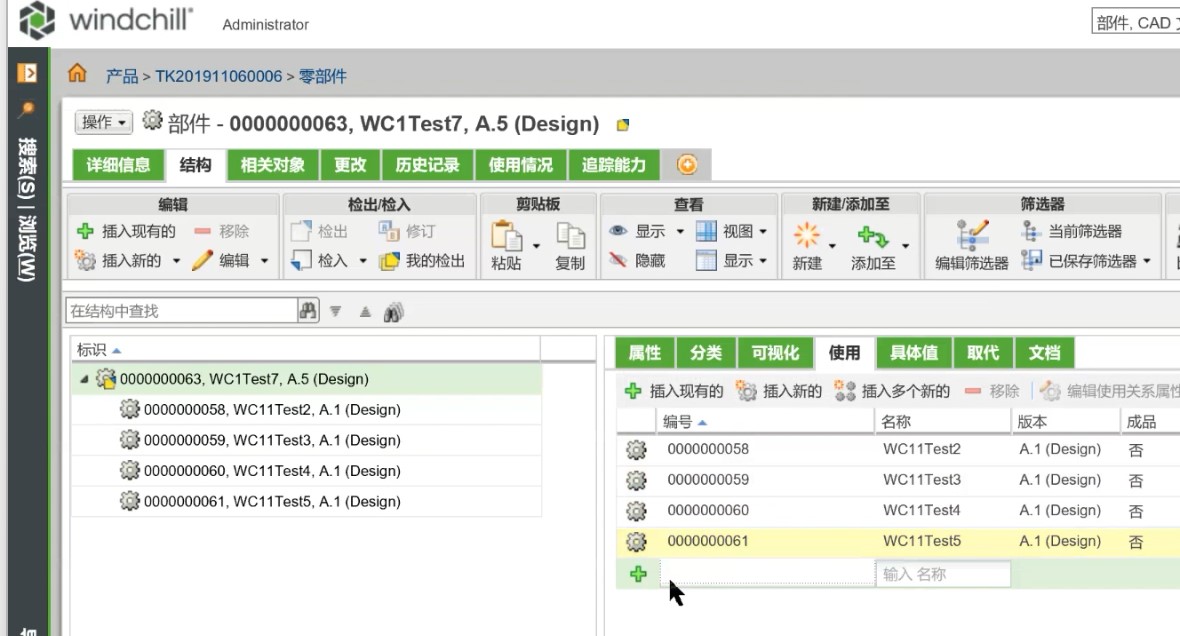
Task: Click the green plus icon in new row
Action: tap(638, 574)
